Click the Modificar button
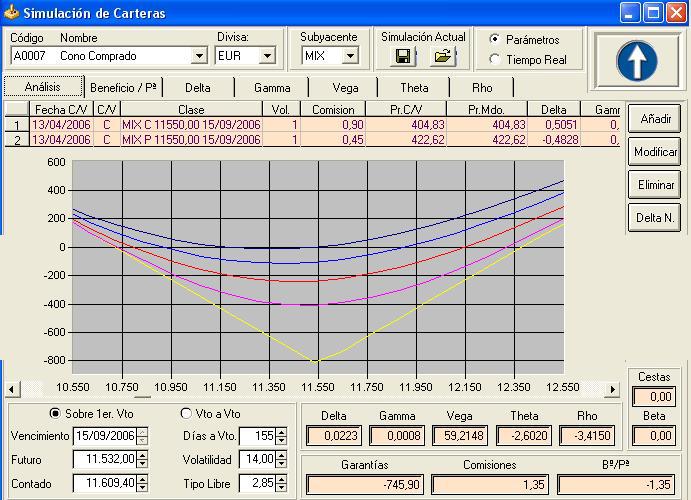691x500 pixels. (x=654, y=152)
